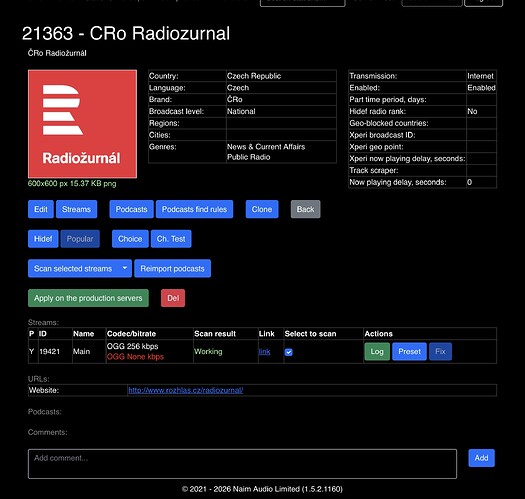
Task: Click into the Add comment text field
Action: [242, 464]
